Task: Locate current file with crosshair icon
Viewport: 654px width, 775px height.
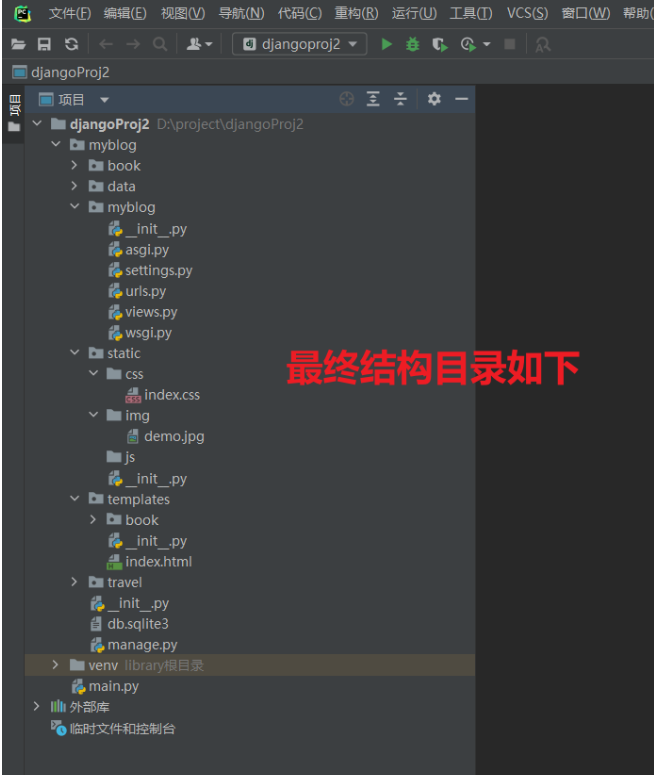Action: pyautogui.click(x=347, y=99)
